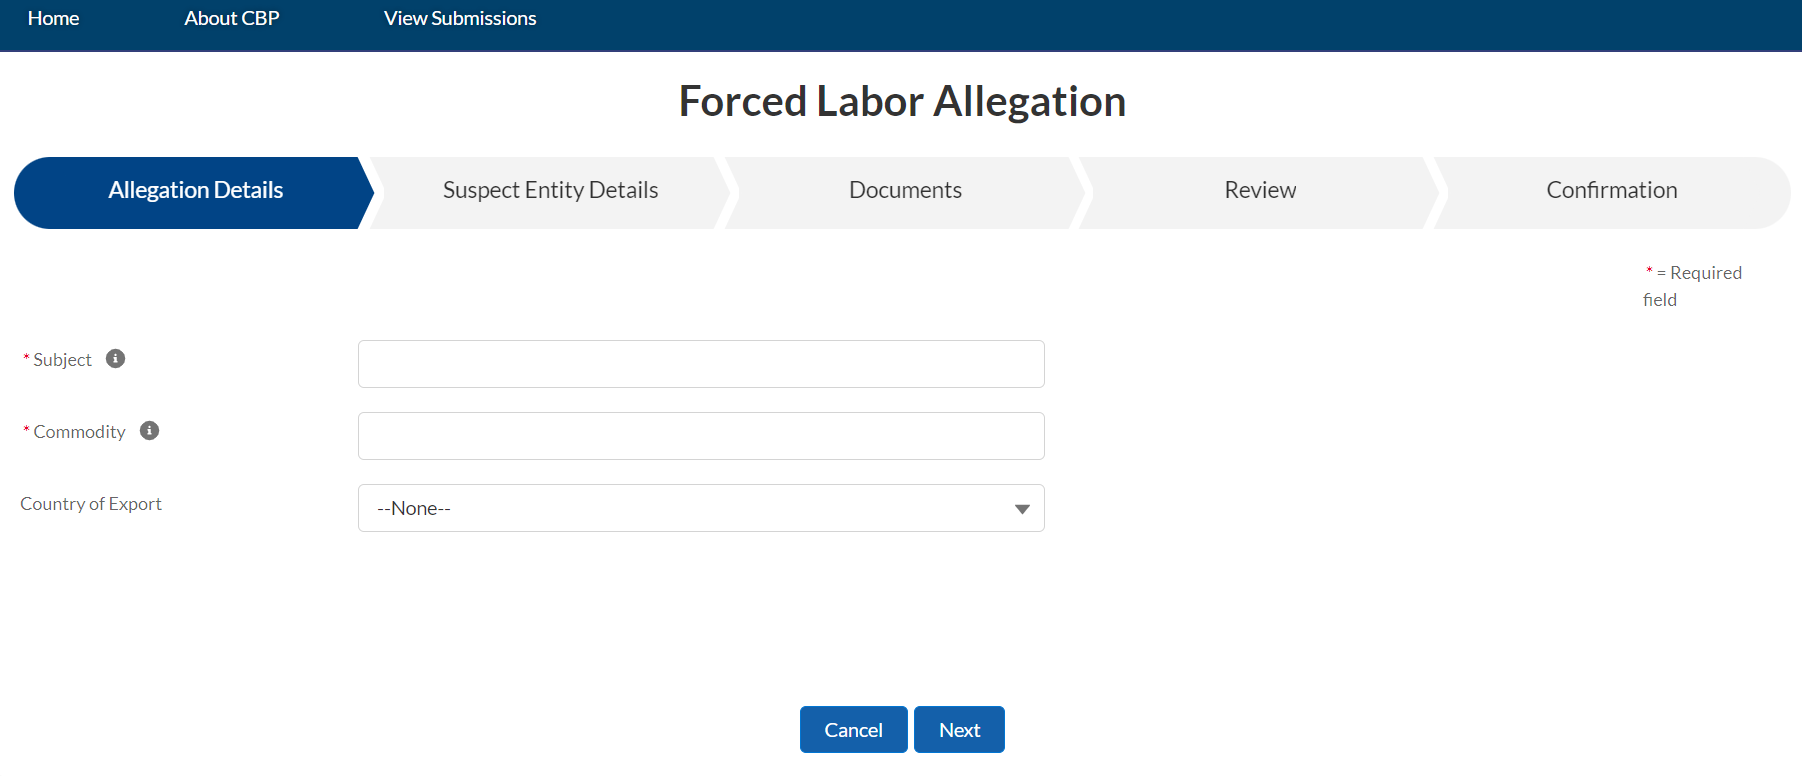The height and width of the screenshot is (776, 1802).
Task: Open View Submissions in the navigation bar
Action: point(460,19)
